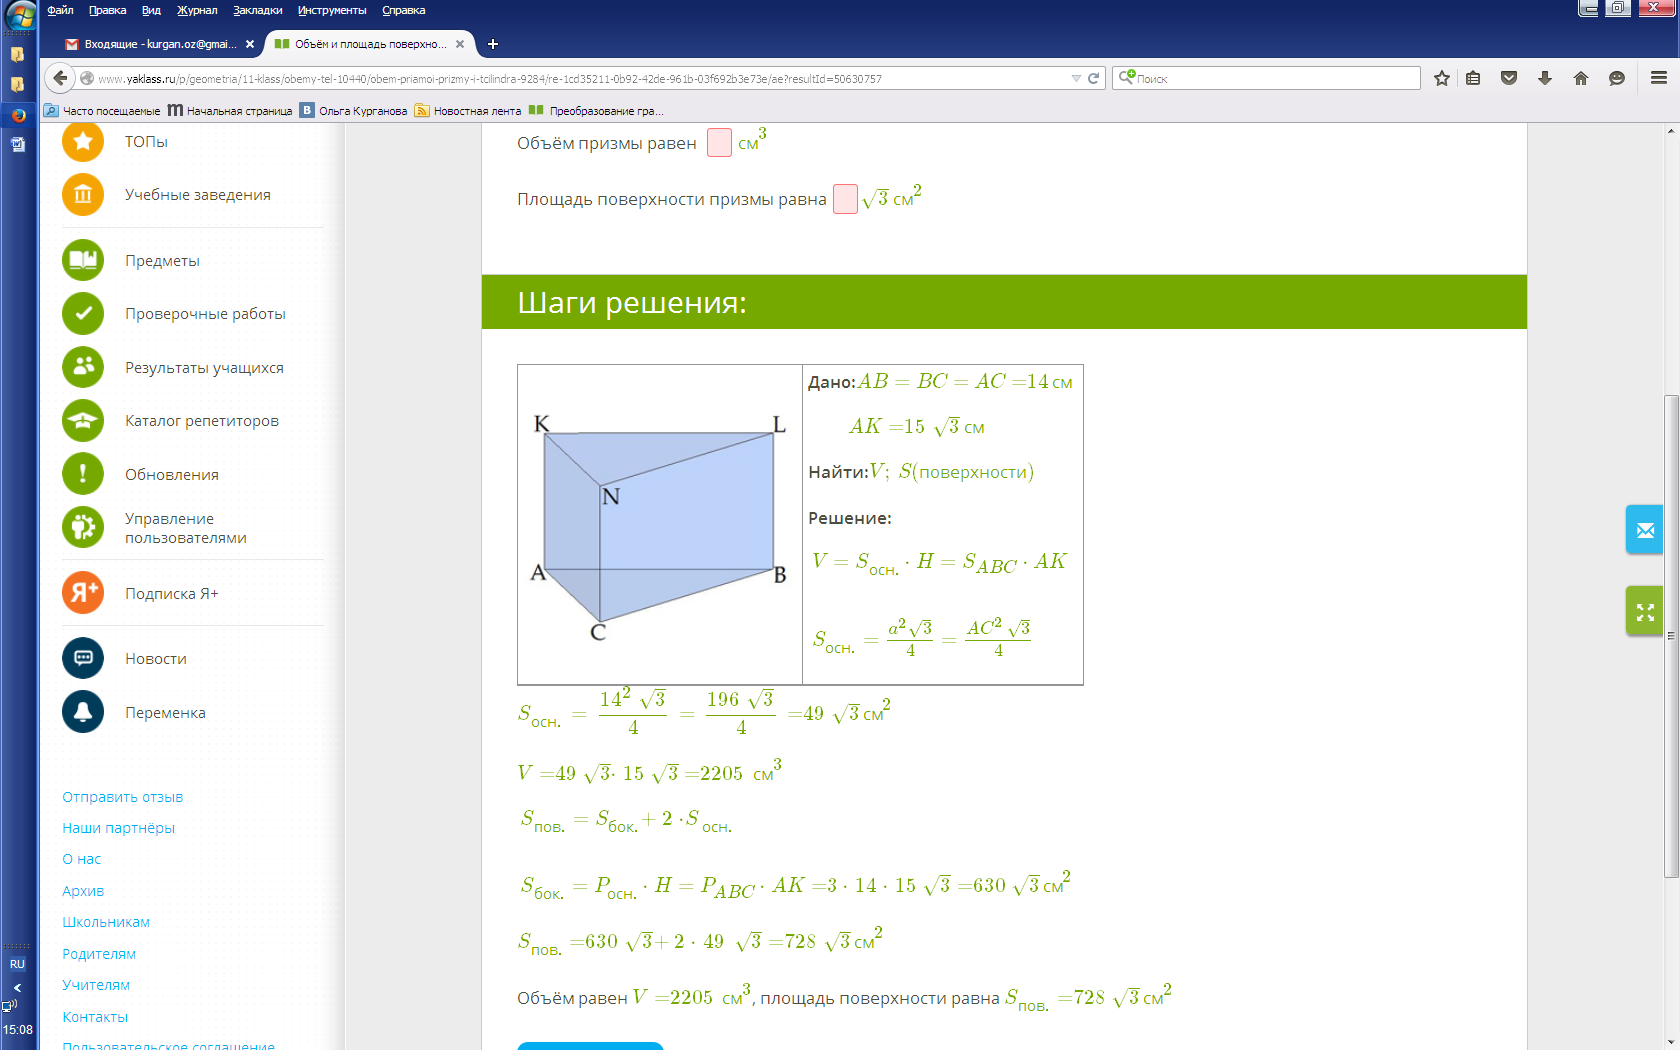1680x1050 pixels.
Task: Open the Справка menu
Action: click(404, 10)
